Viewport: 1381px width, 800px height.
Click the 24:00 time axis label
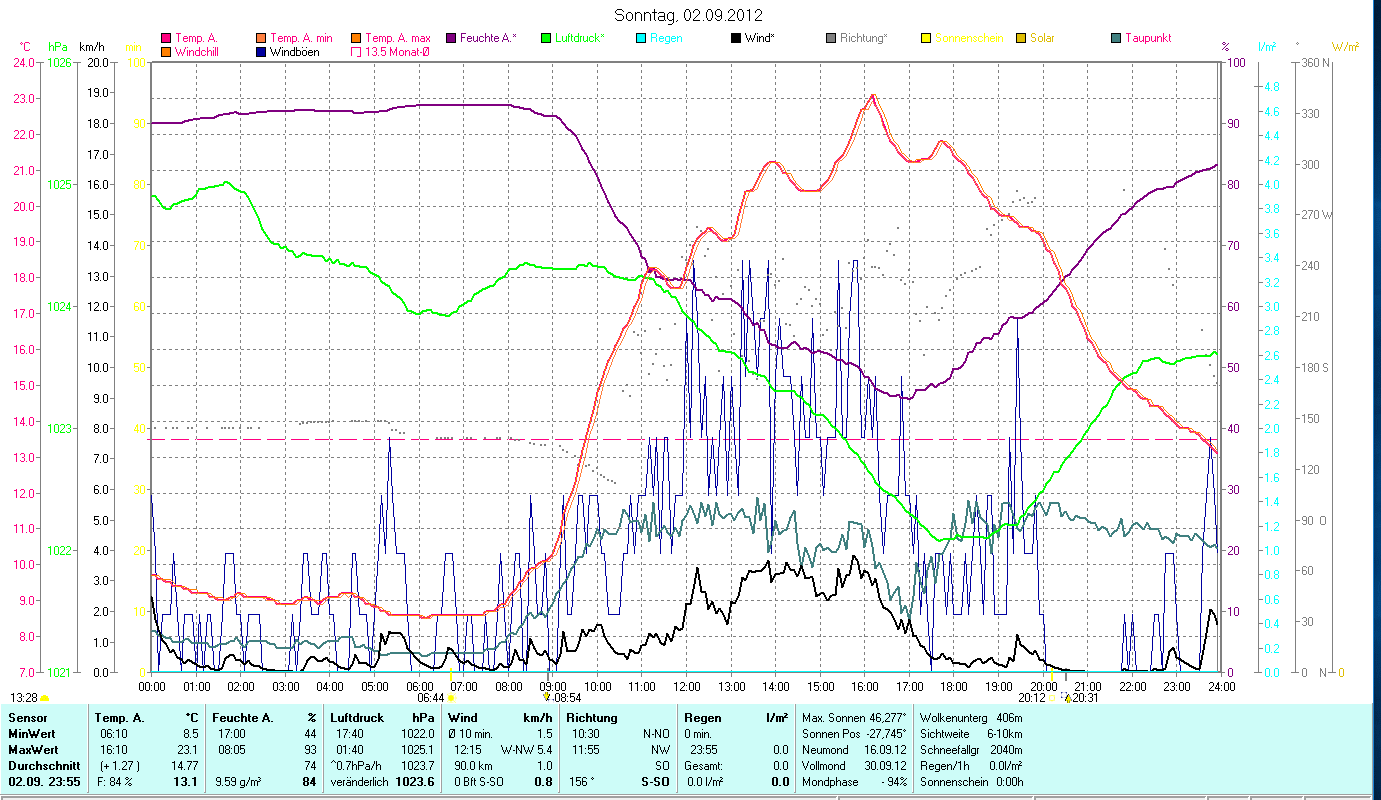[x=1222, y=686]
